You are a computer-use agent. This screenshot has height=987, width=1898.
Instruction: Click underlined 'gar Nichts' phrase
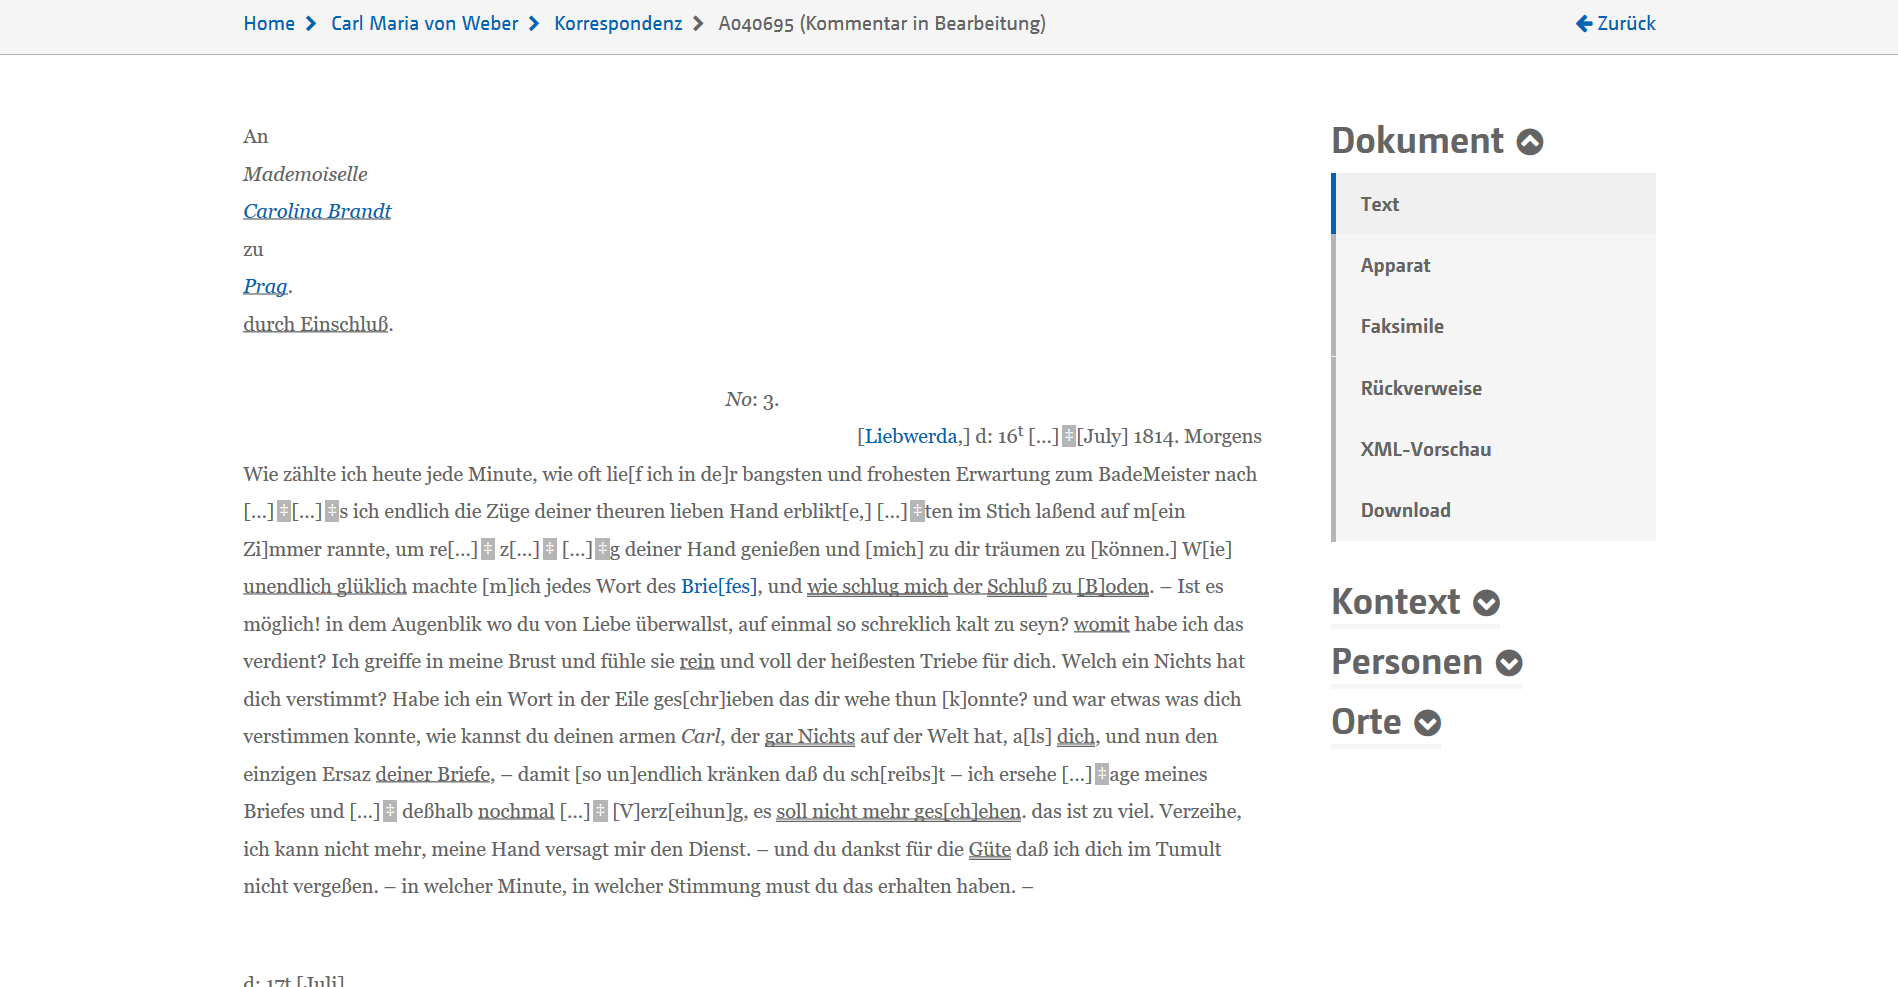(810, 736)
